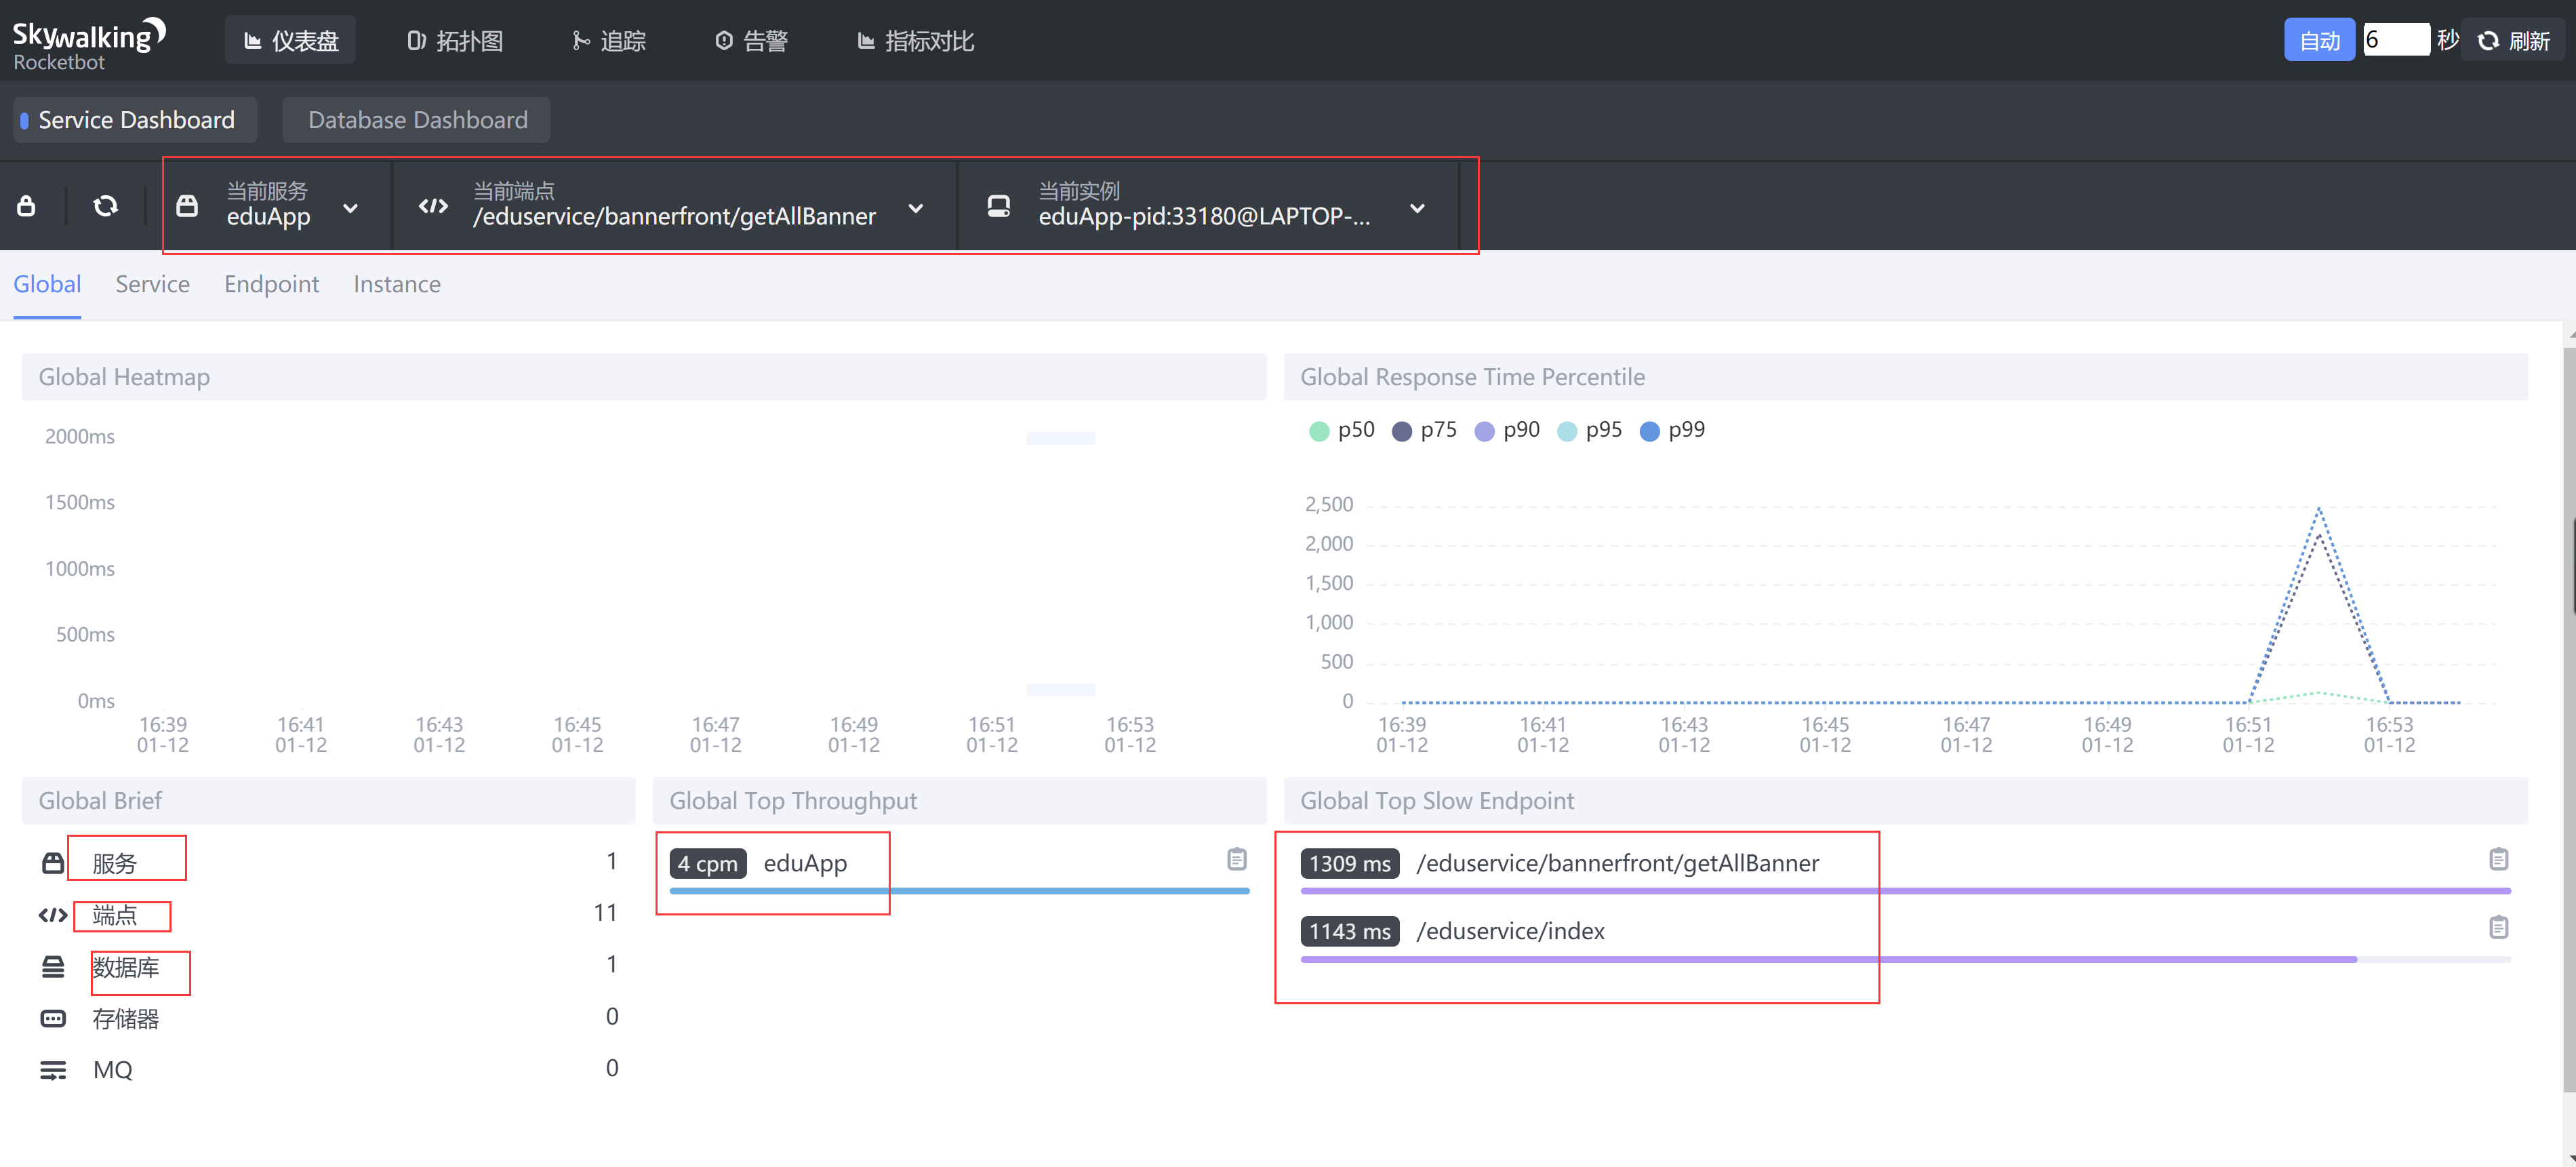The height and width of the screenshot is (1167, 2576).
Task: Copy eduApp throughput entry via clipboard icon
Action: (x=1236, y=859)
